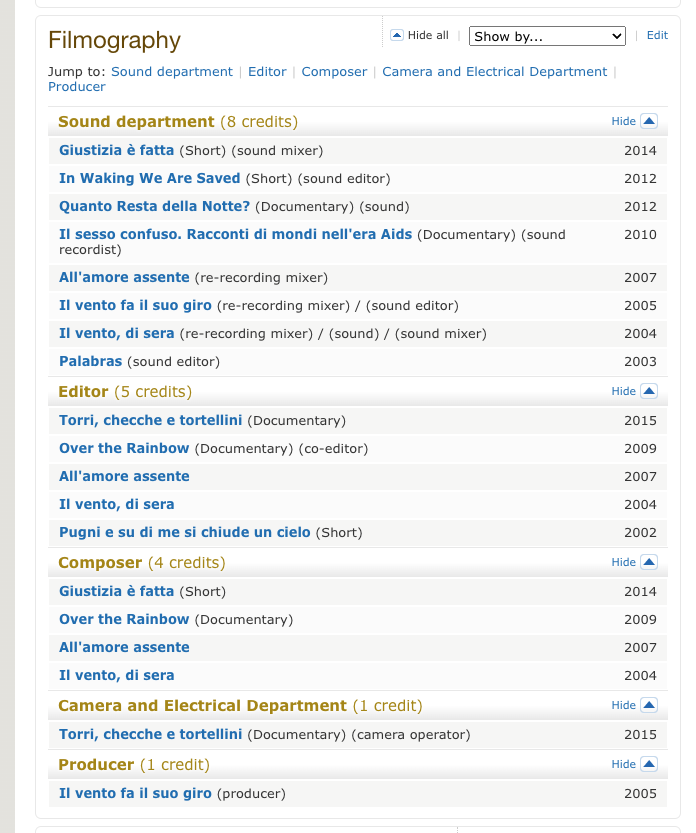Image resolution: width=696 pixels, height=833 pixels.
Task: Click Hide text for Editor section
Action: tap(623, 391)
